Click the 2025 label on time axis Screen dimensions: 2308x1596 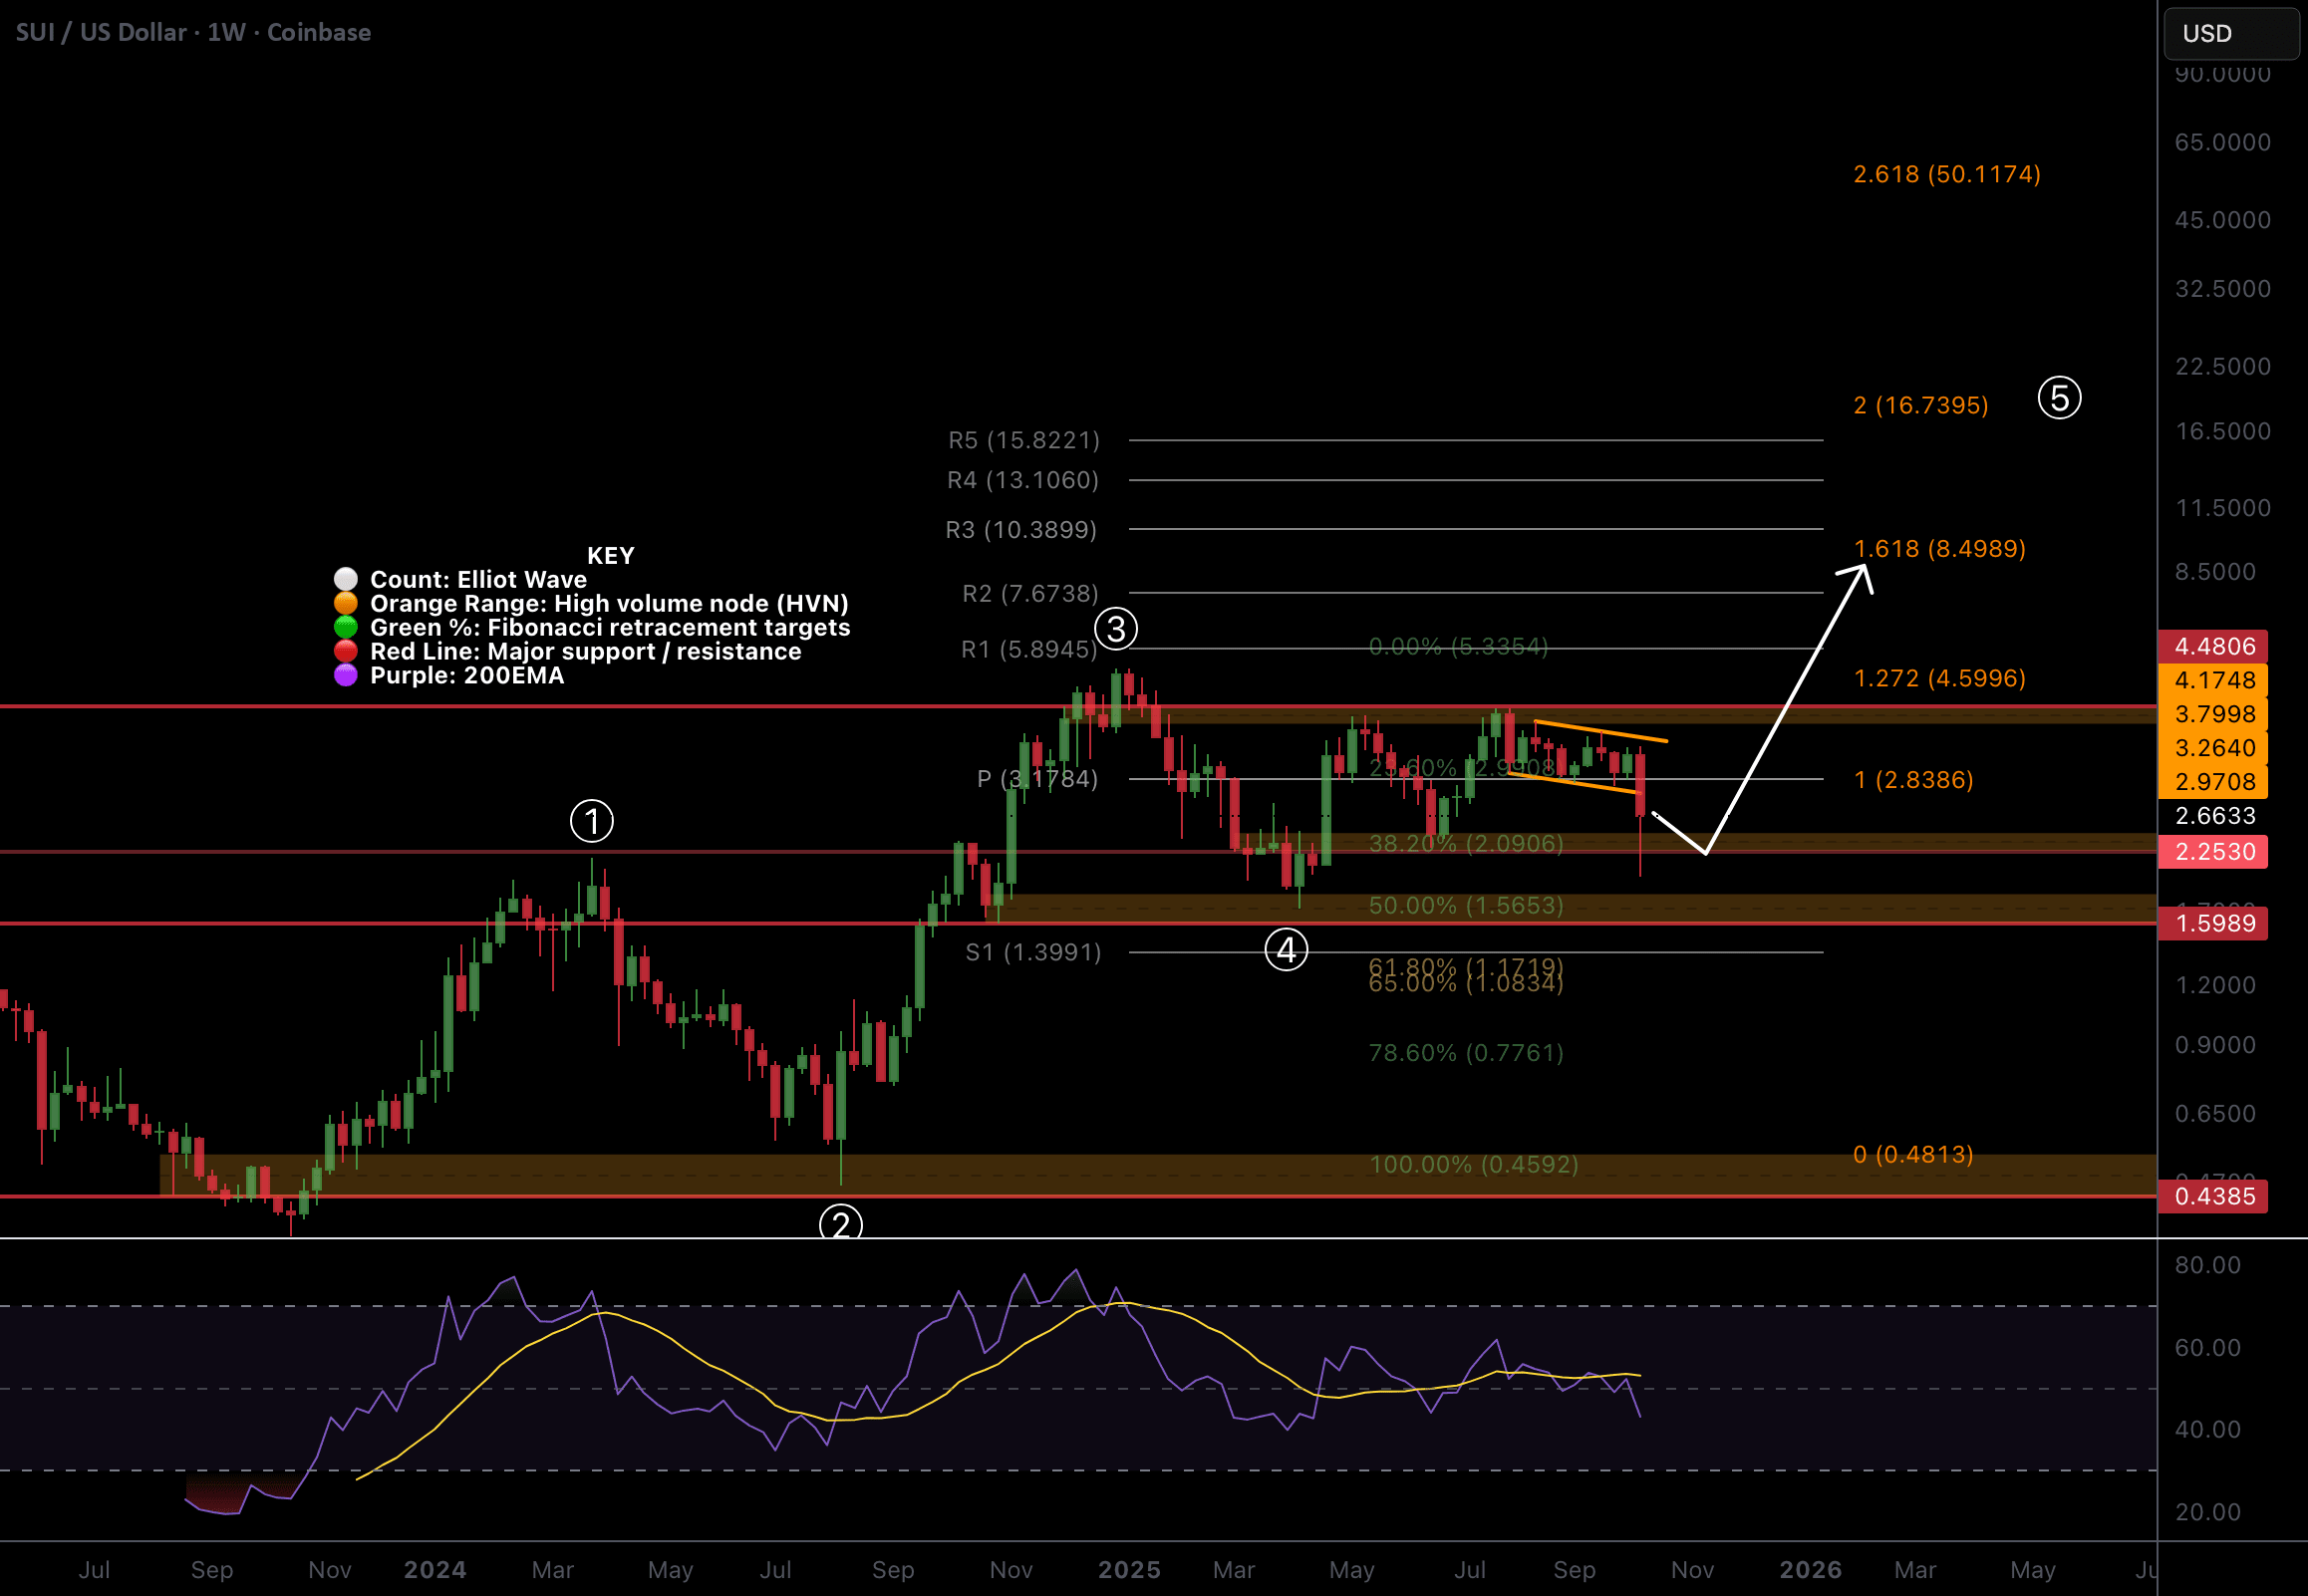pyautogui.click(x=1129, y=1569)
